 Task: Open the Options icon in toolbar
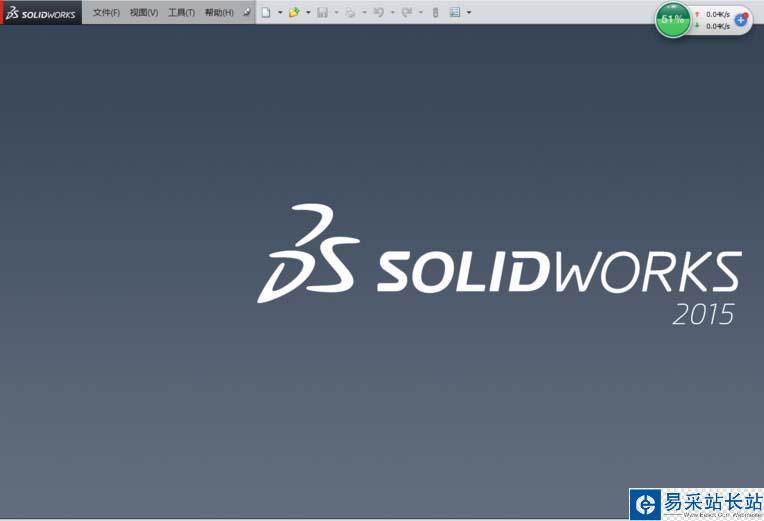[x=455, y=13]
